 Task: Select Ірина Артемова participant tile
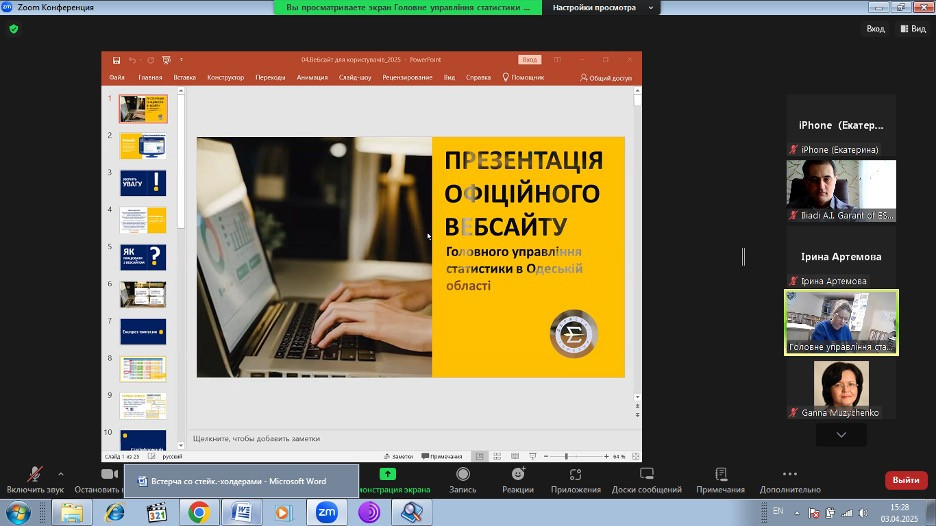point(841,257)
